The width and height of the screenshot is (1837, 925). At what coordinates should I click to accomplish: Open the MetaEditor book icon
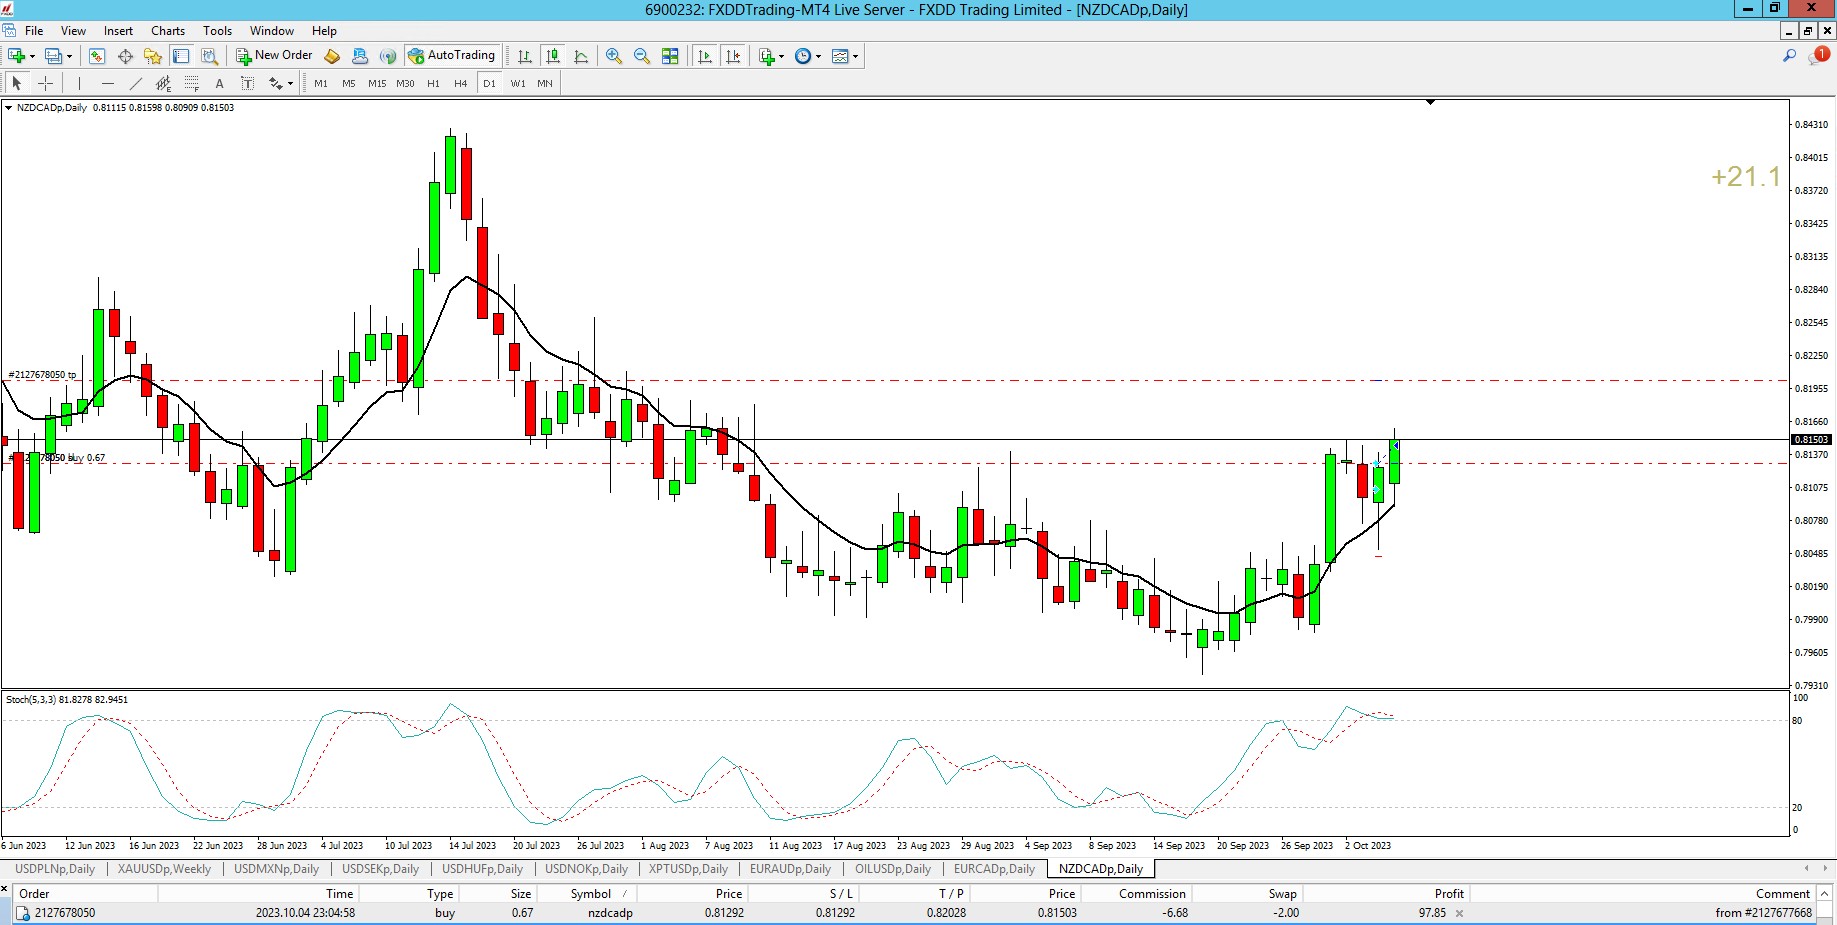click(332, 56)
